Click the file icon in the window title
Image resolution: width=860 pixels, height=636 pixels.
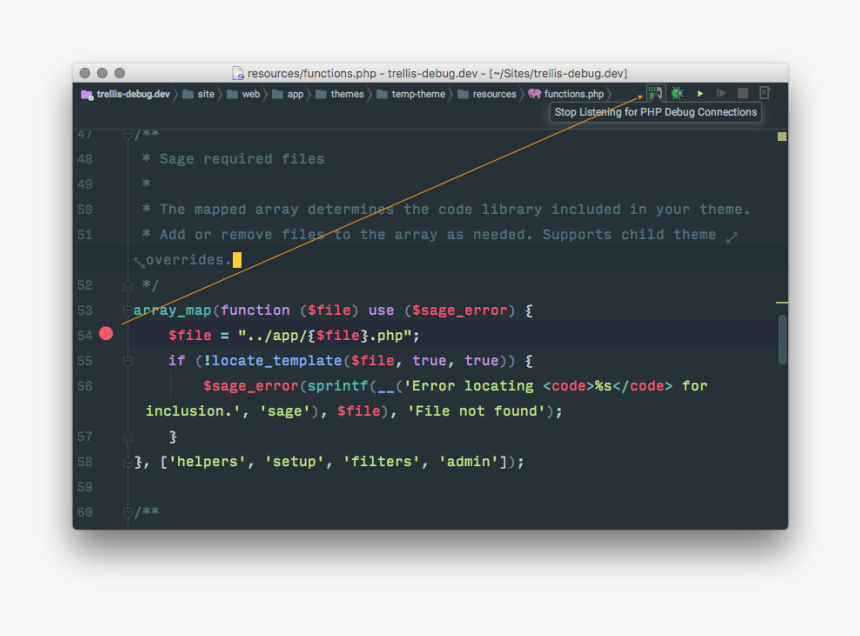[x=237, y=73]
